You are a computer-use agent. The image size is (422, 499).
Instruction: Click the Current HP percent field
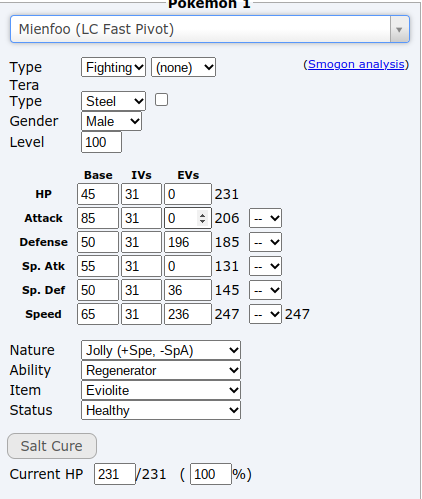click(x=211, y=474)
